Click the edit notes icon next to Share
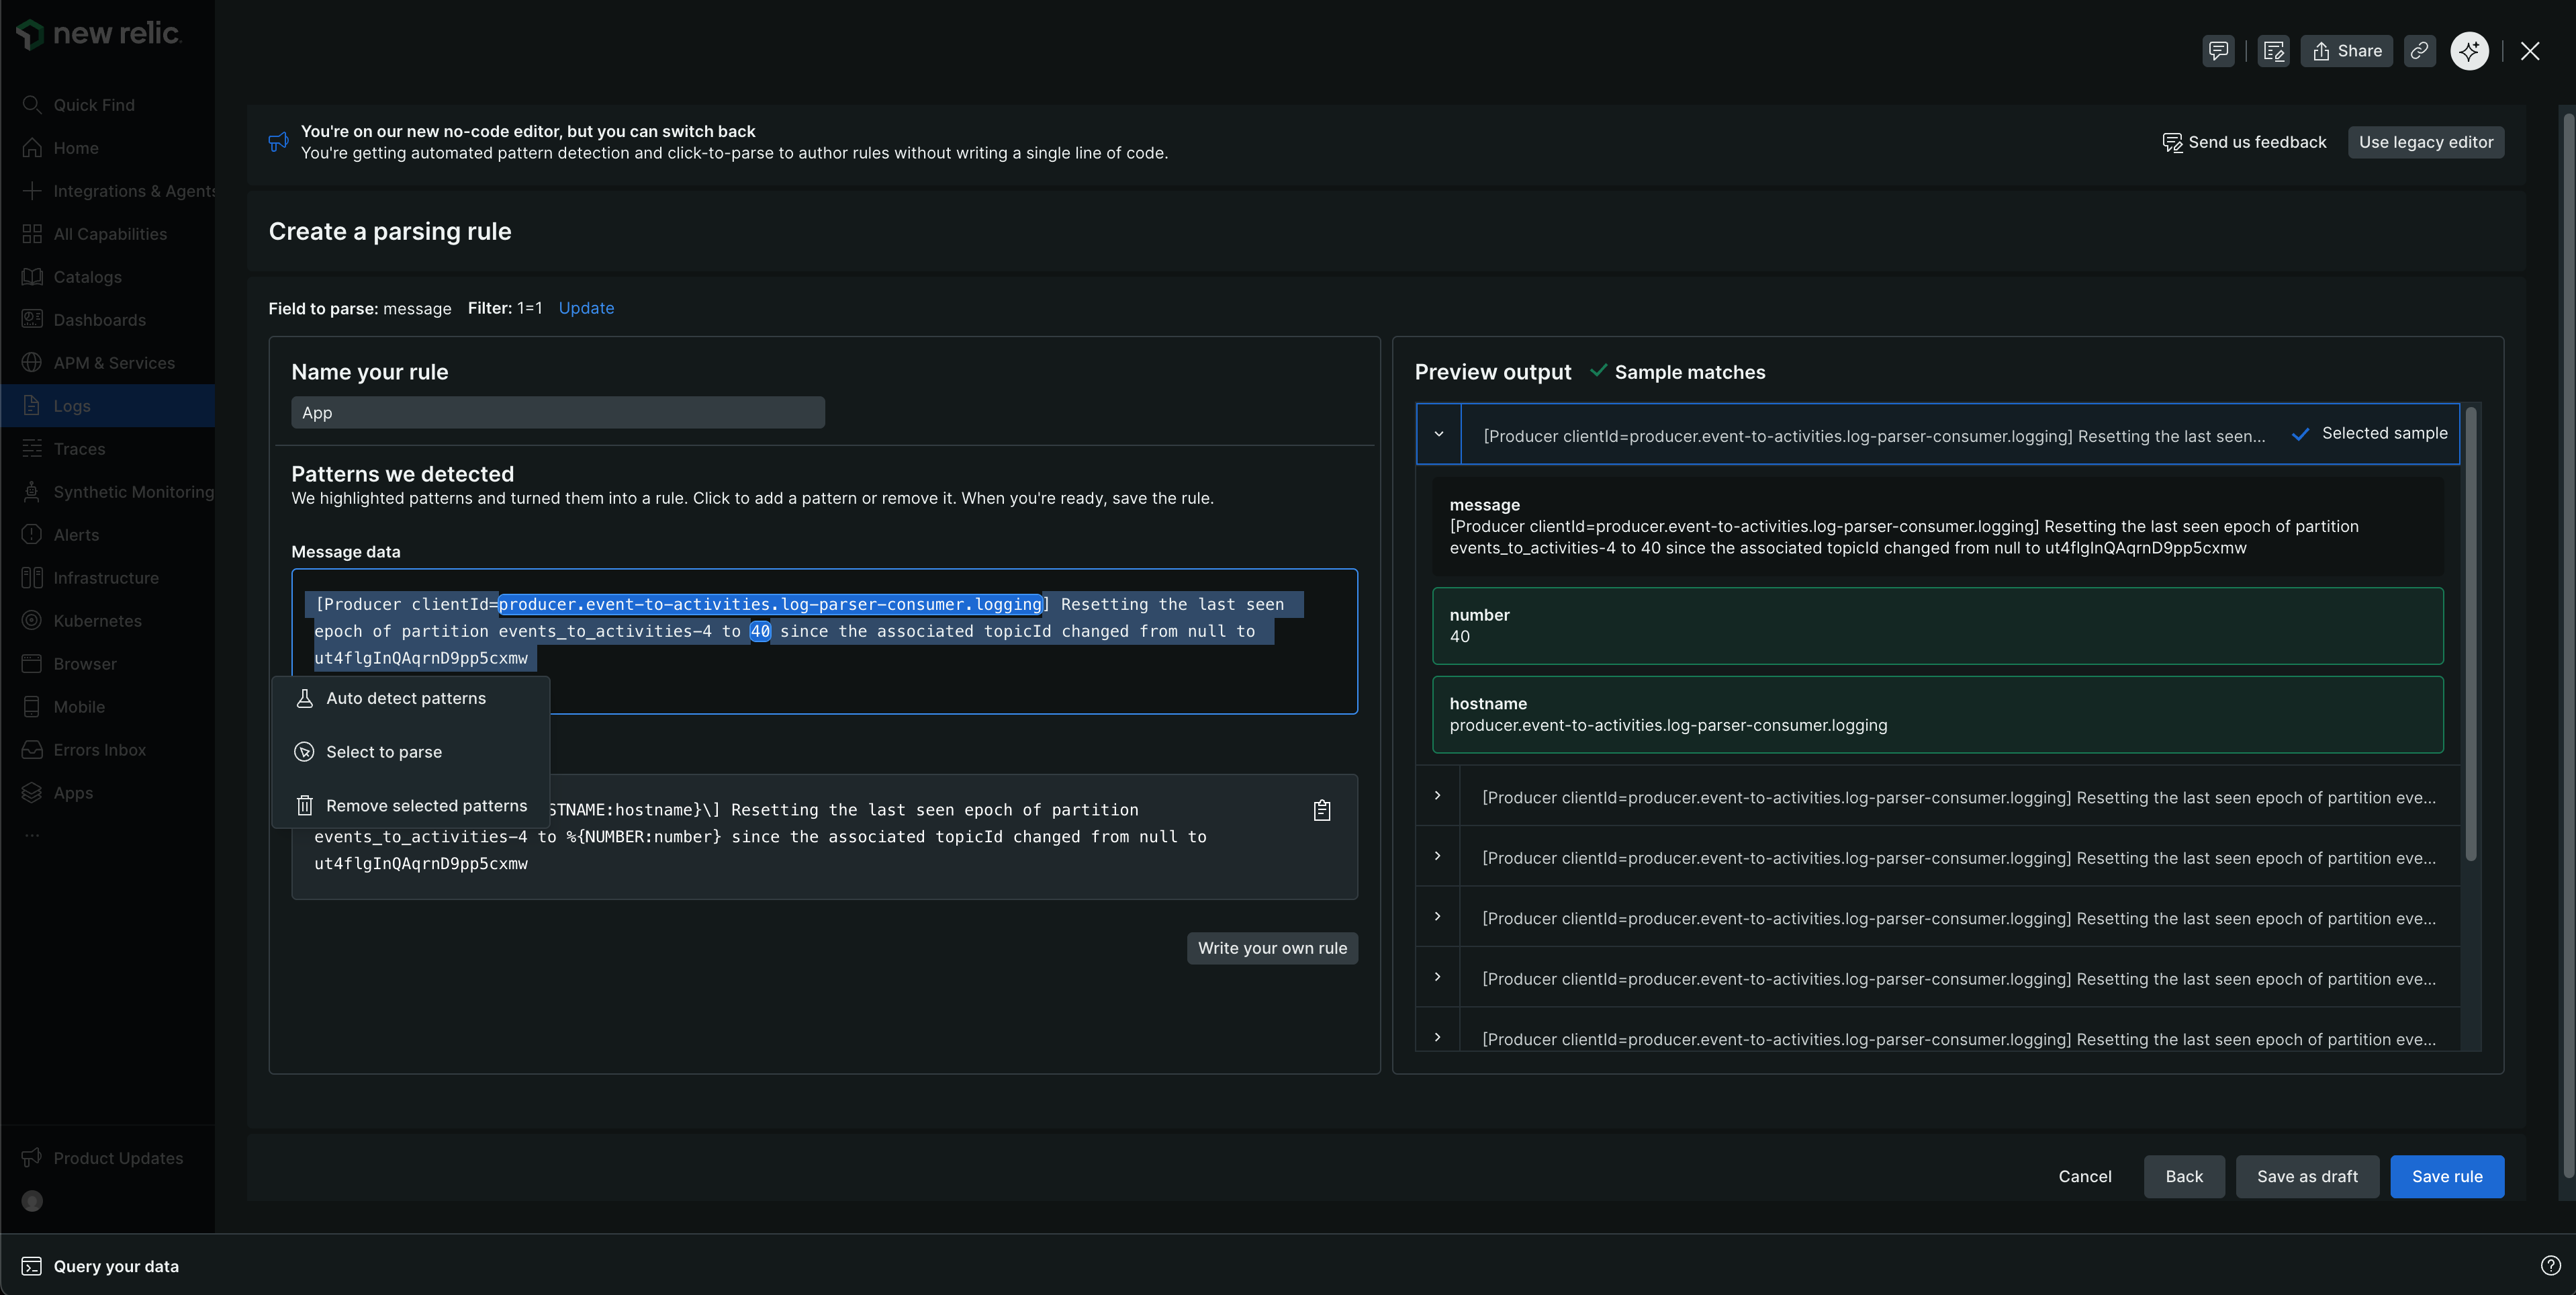 pyautogui.click(x=2273, y=51)
